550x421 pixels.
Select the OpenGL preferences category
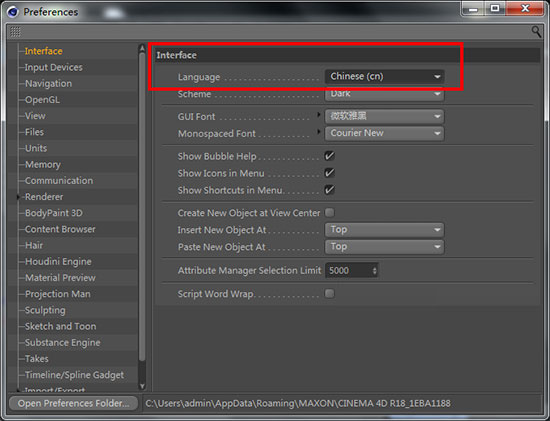(x=42, y=100)
